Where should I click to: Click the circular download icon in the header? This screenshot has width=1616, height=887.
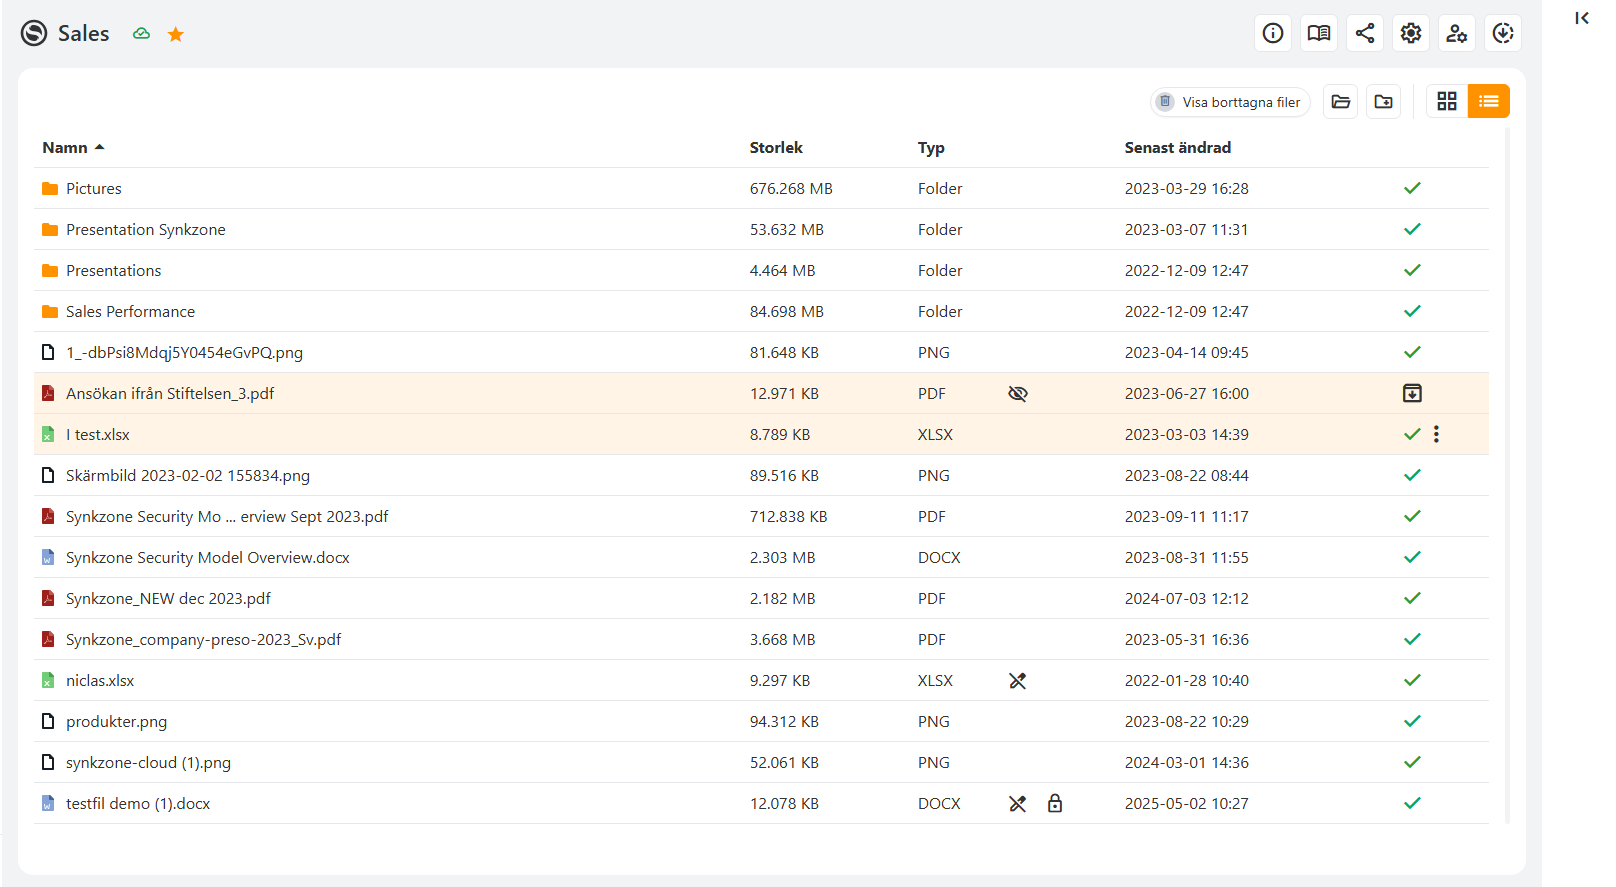(1503, 33)
